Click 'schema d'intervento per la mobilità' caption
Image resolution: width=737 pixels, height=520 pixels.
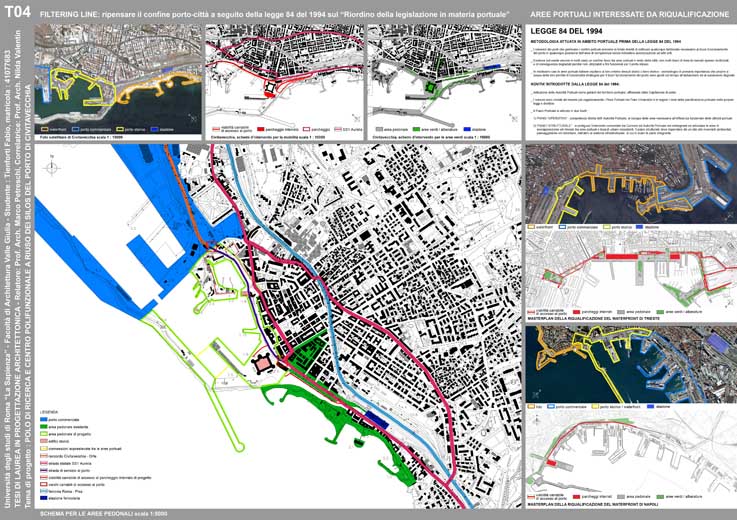tap(268, 137)
